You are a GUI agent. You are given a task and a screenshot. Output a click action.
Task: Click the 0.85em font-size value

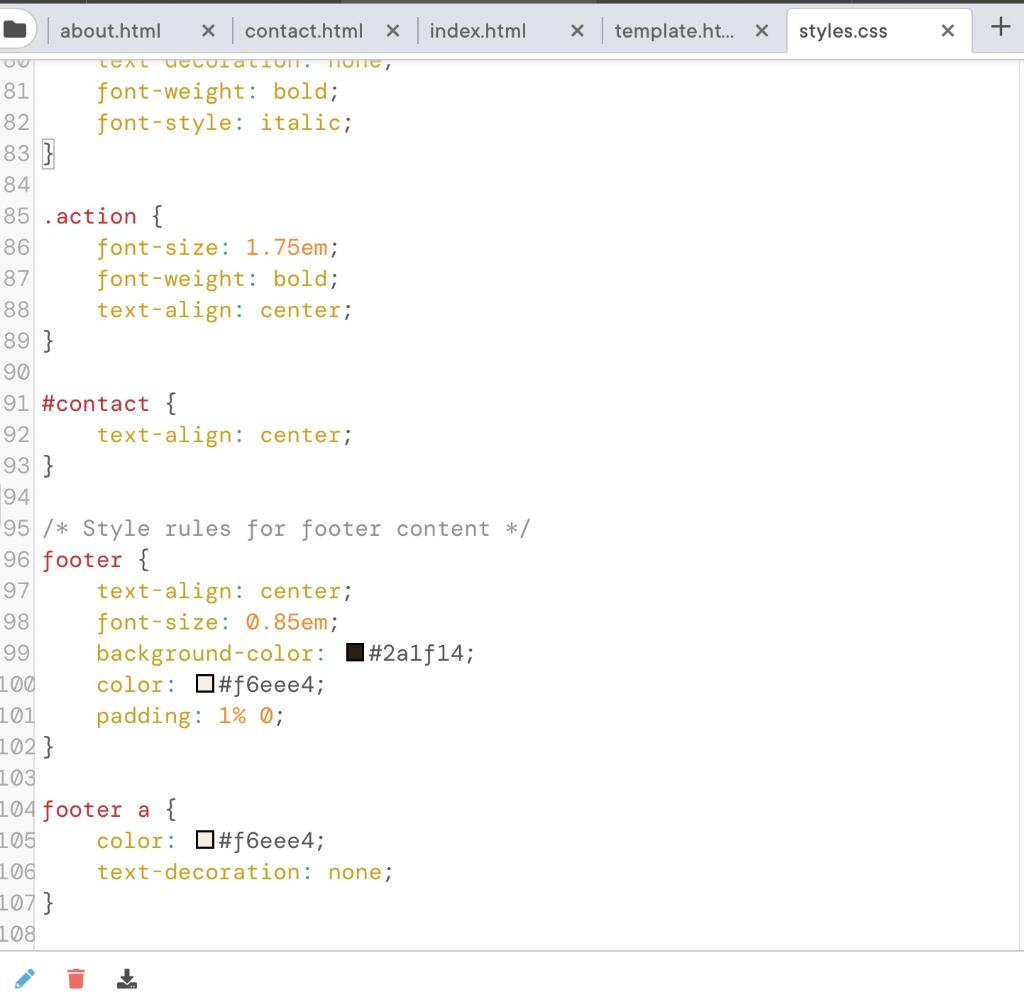(287, 622)
